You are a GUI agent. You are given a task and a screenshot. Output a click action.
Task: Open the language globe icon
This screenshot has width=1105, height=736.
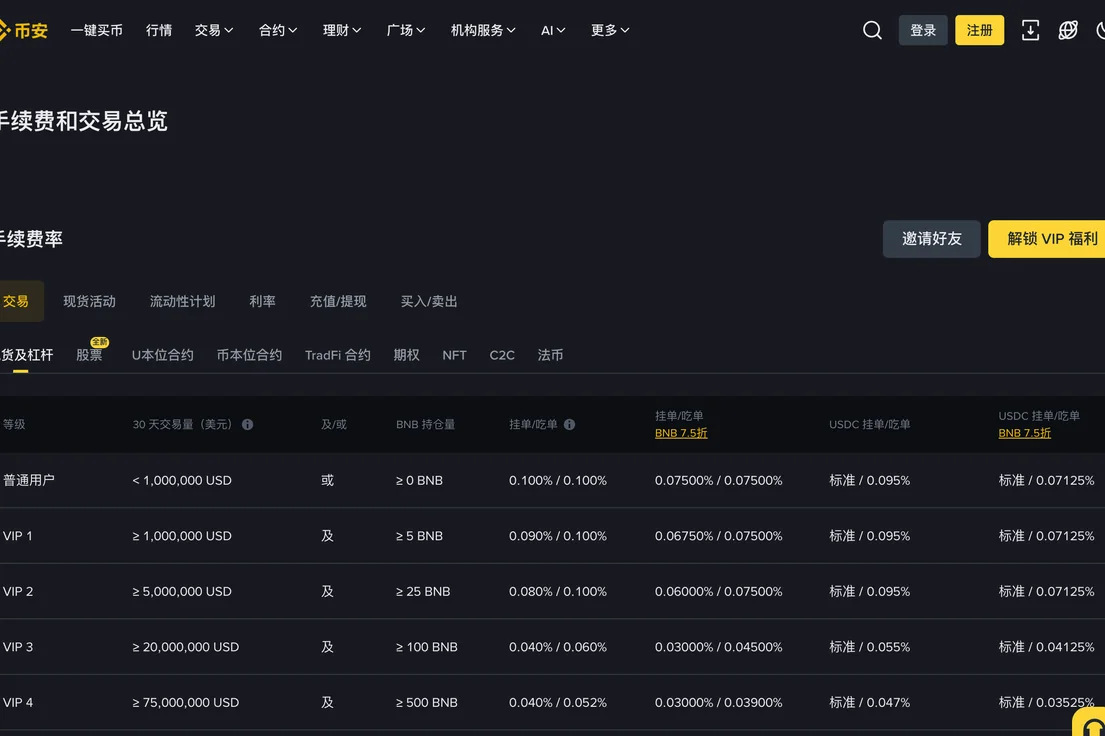(1068, 30)
